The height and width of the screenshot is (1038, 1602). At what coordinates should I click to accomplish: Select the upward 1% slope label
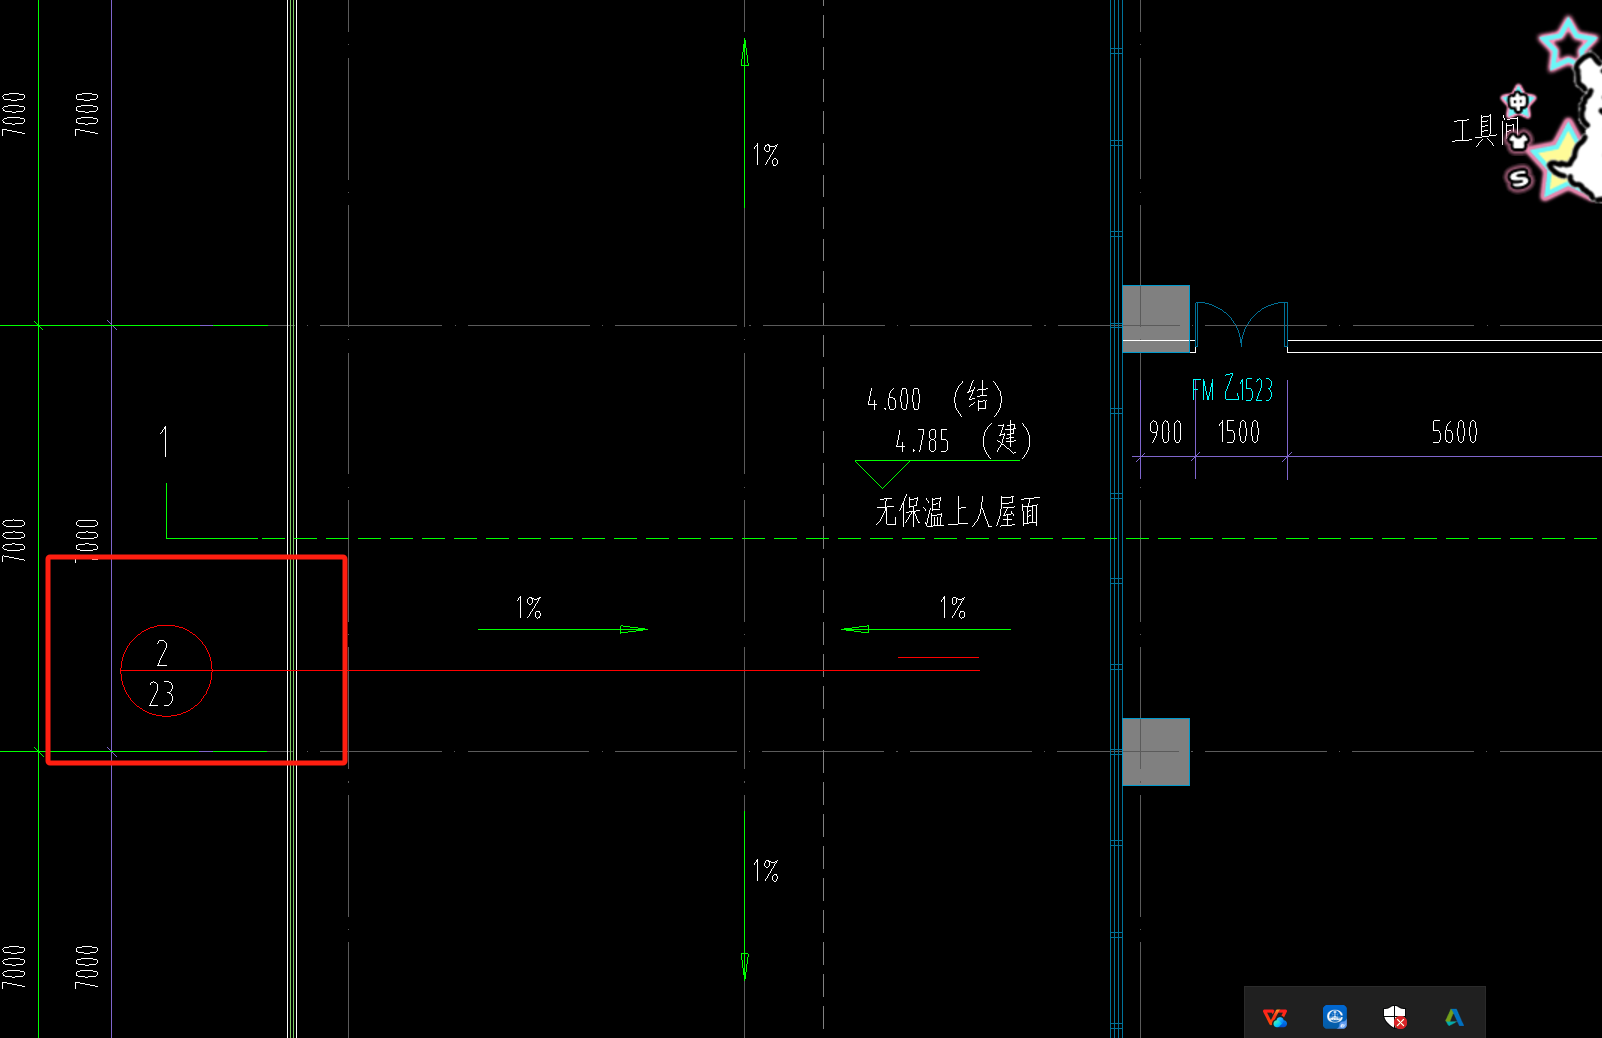766,155
